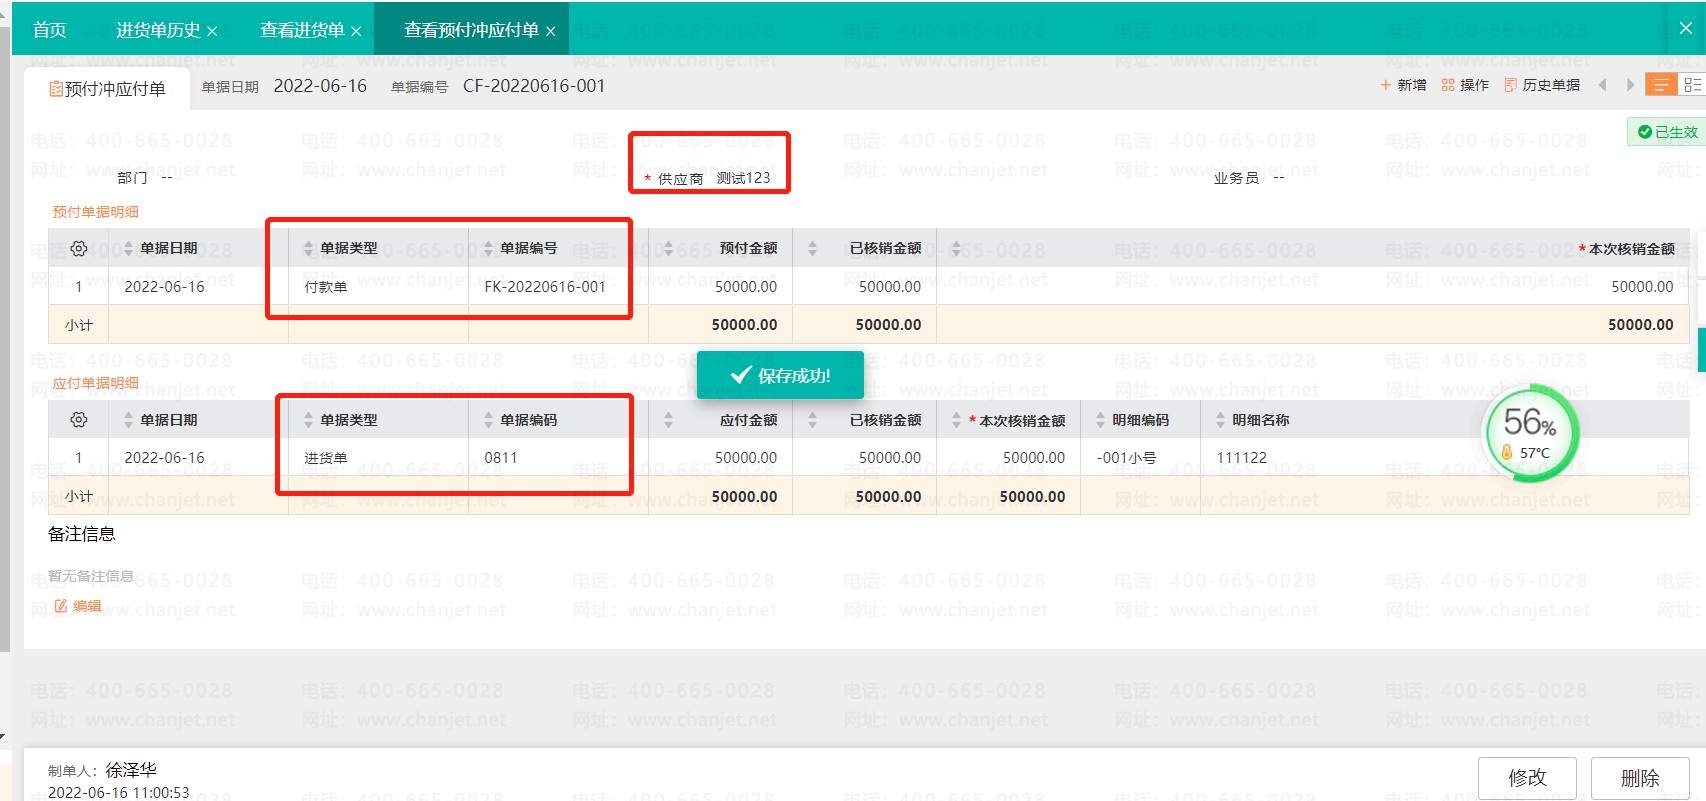
Task: Sort 预付单据明细 by 已核销金额
Action: pos(812,248)
